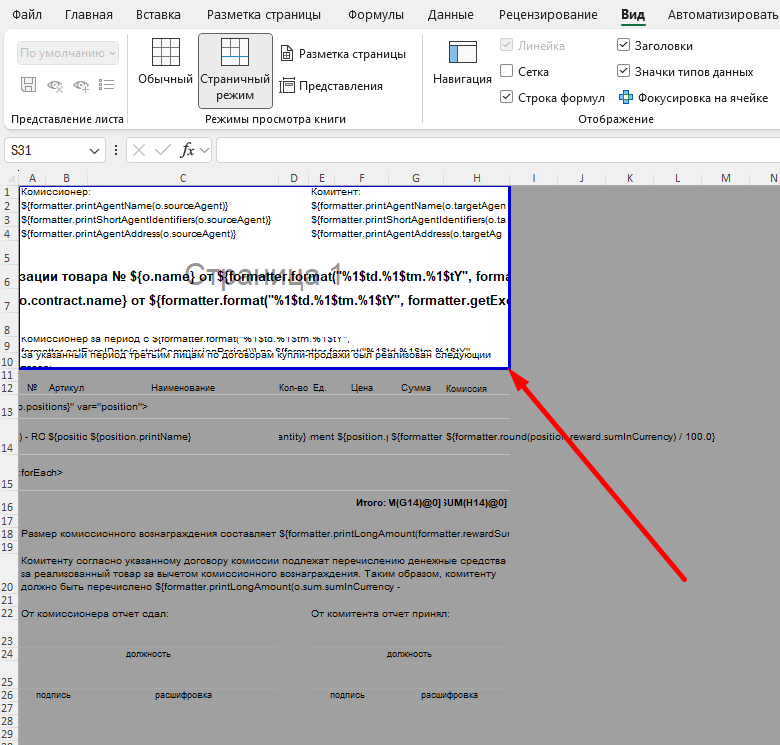This screenshot has width=780, height=745.
Task: Click the :forEach> cell in row 15
Action: pyautogui.click(x=41, y=472)
